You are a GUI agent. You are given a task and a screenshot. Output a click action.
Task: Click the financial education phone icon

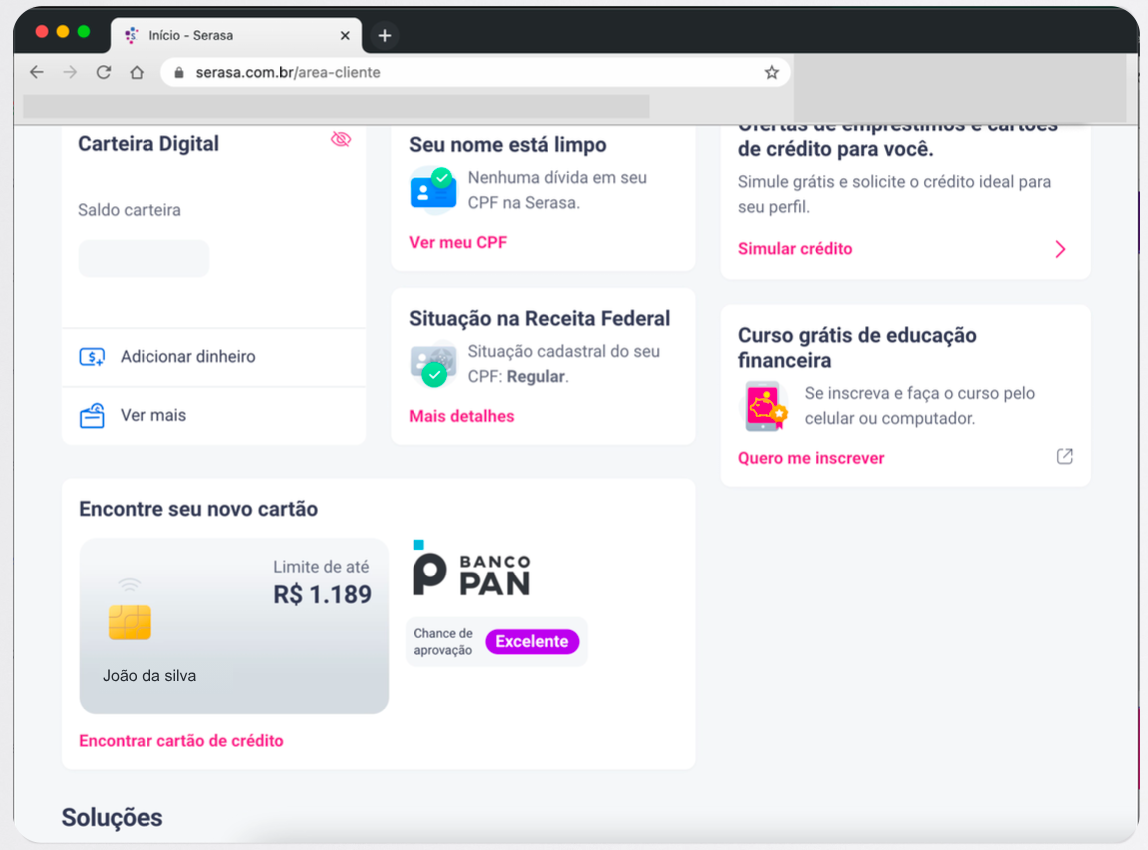coord(766,406)
